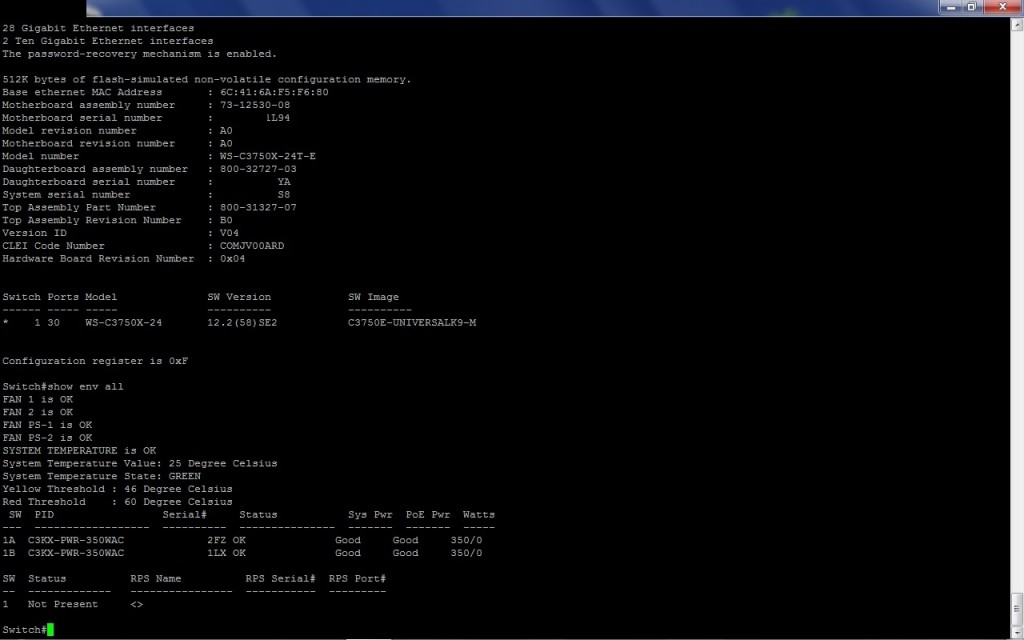Click 'Configuration register is 0xF' line

(95, 361)
